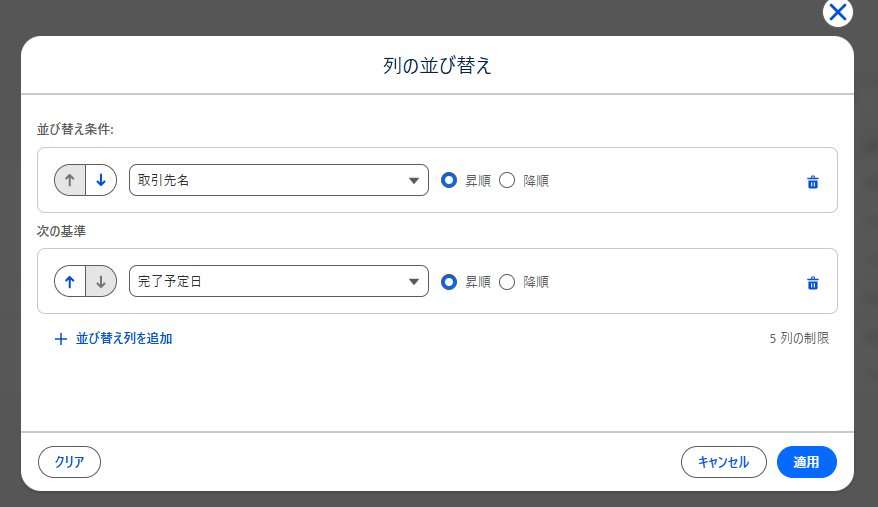
Task: Select 降順 for the 取引先名 row
Action: pos(507,181)
